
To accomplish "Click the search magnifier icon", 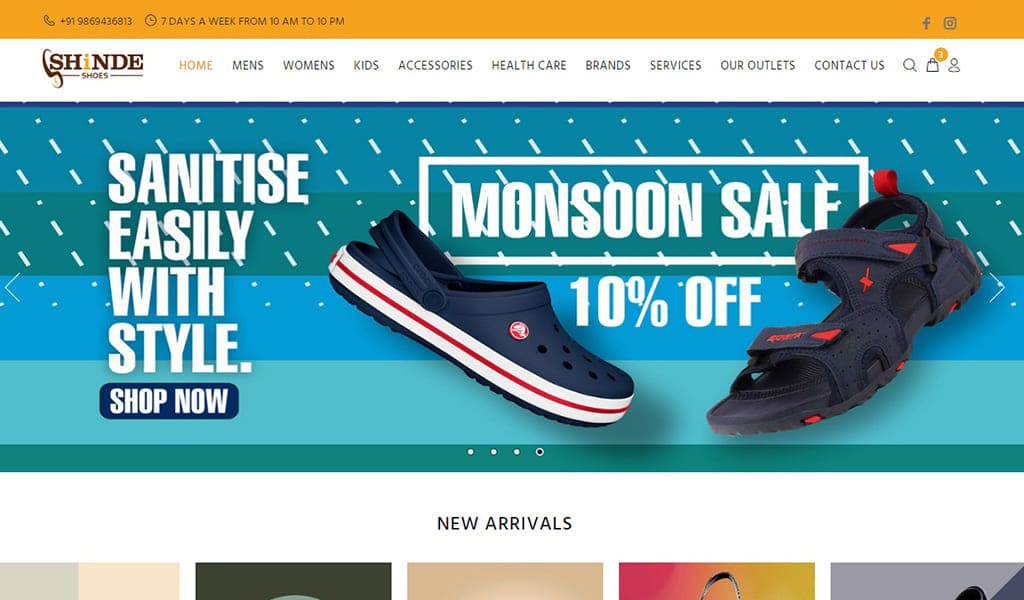I will 910,65.
